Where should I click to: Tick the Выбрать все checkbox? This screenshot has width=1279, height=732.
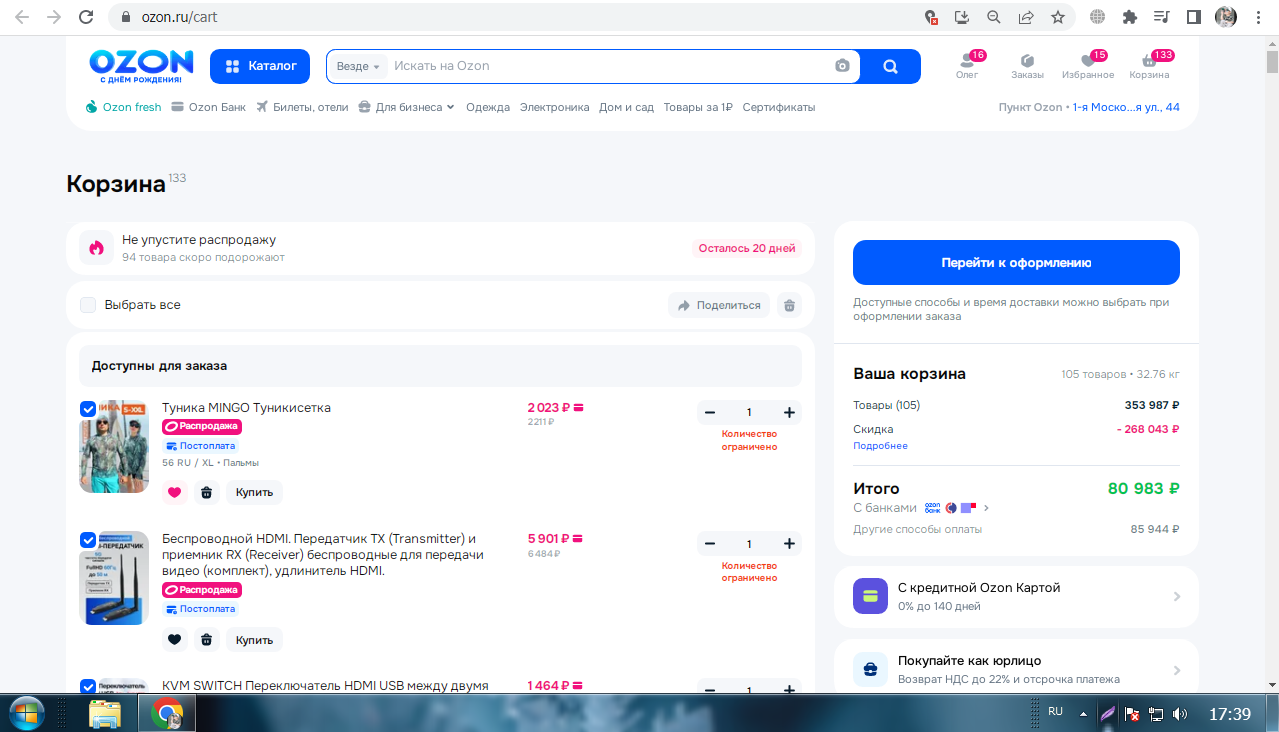(x=88, y=305)
